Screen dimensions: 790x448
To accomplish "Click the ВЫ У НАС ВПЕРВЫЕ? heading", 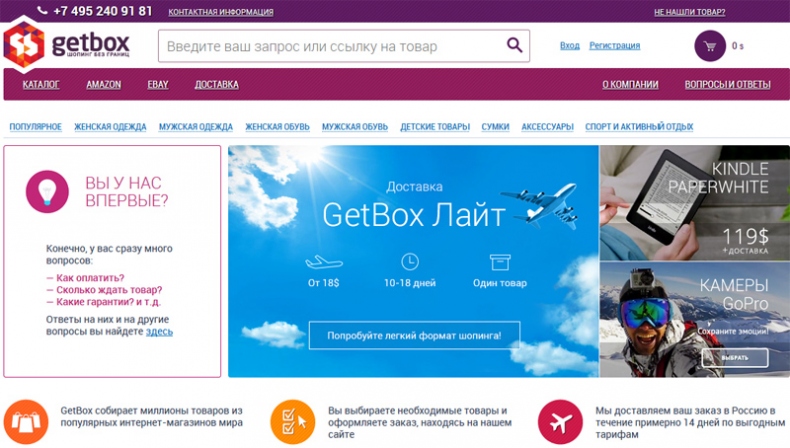I will (126, 191).
